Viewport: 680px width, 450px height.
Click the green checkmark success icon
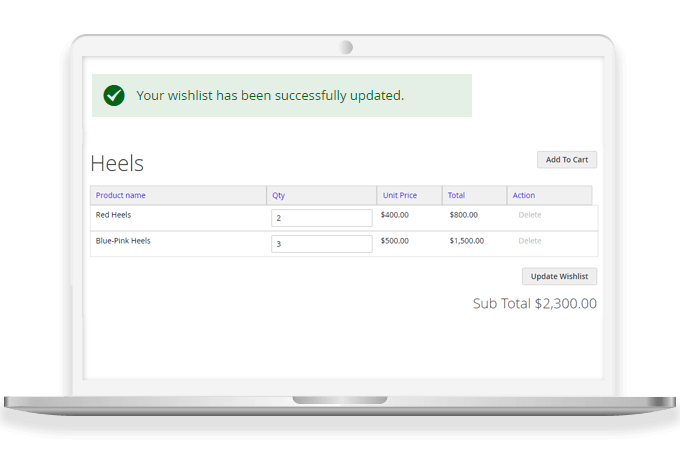click(x=114, y=96)
